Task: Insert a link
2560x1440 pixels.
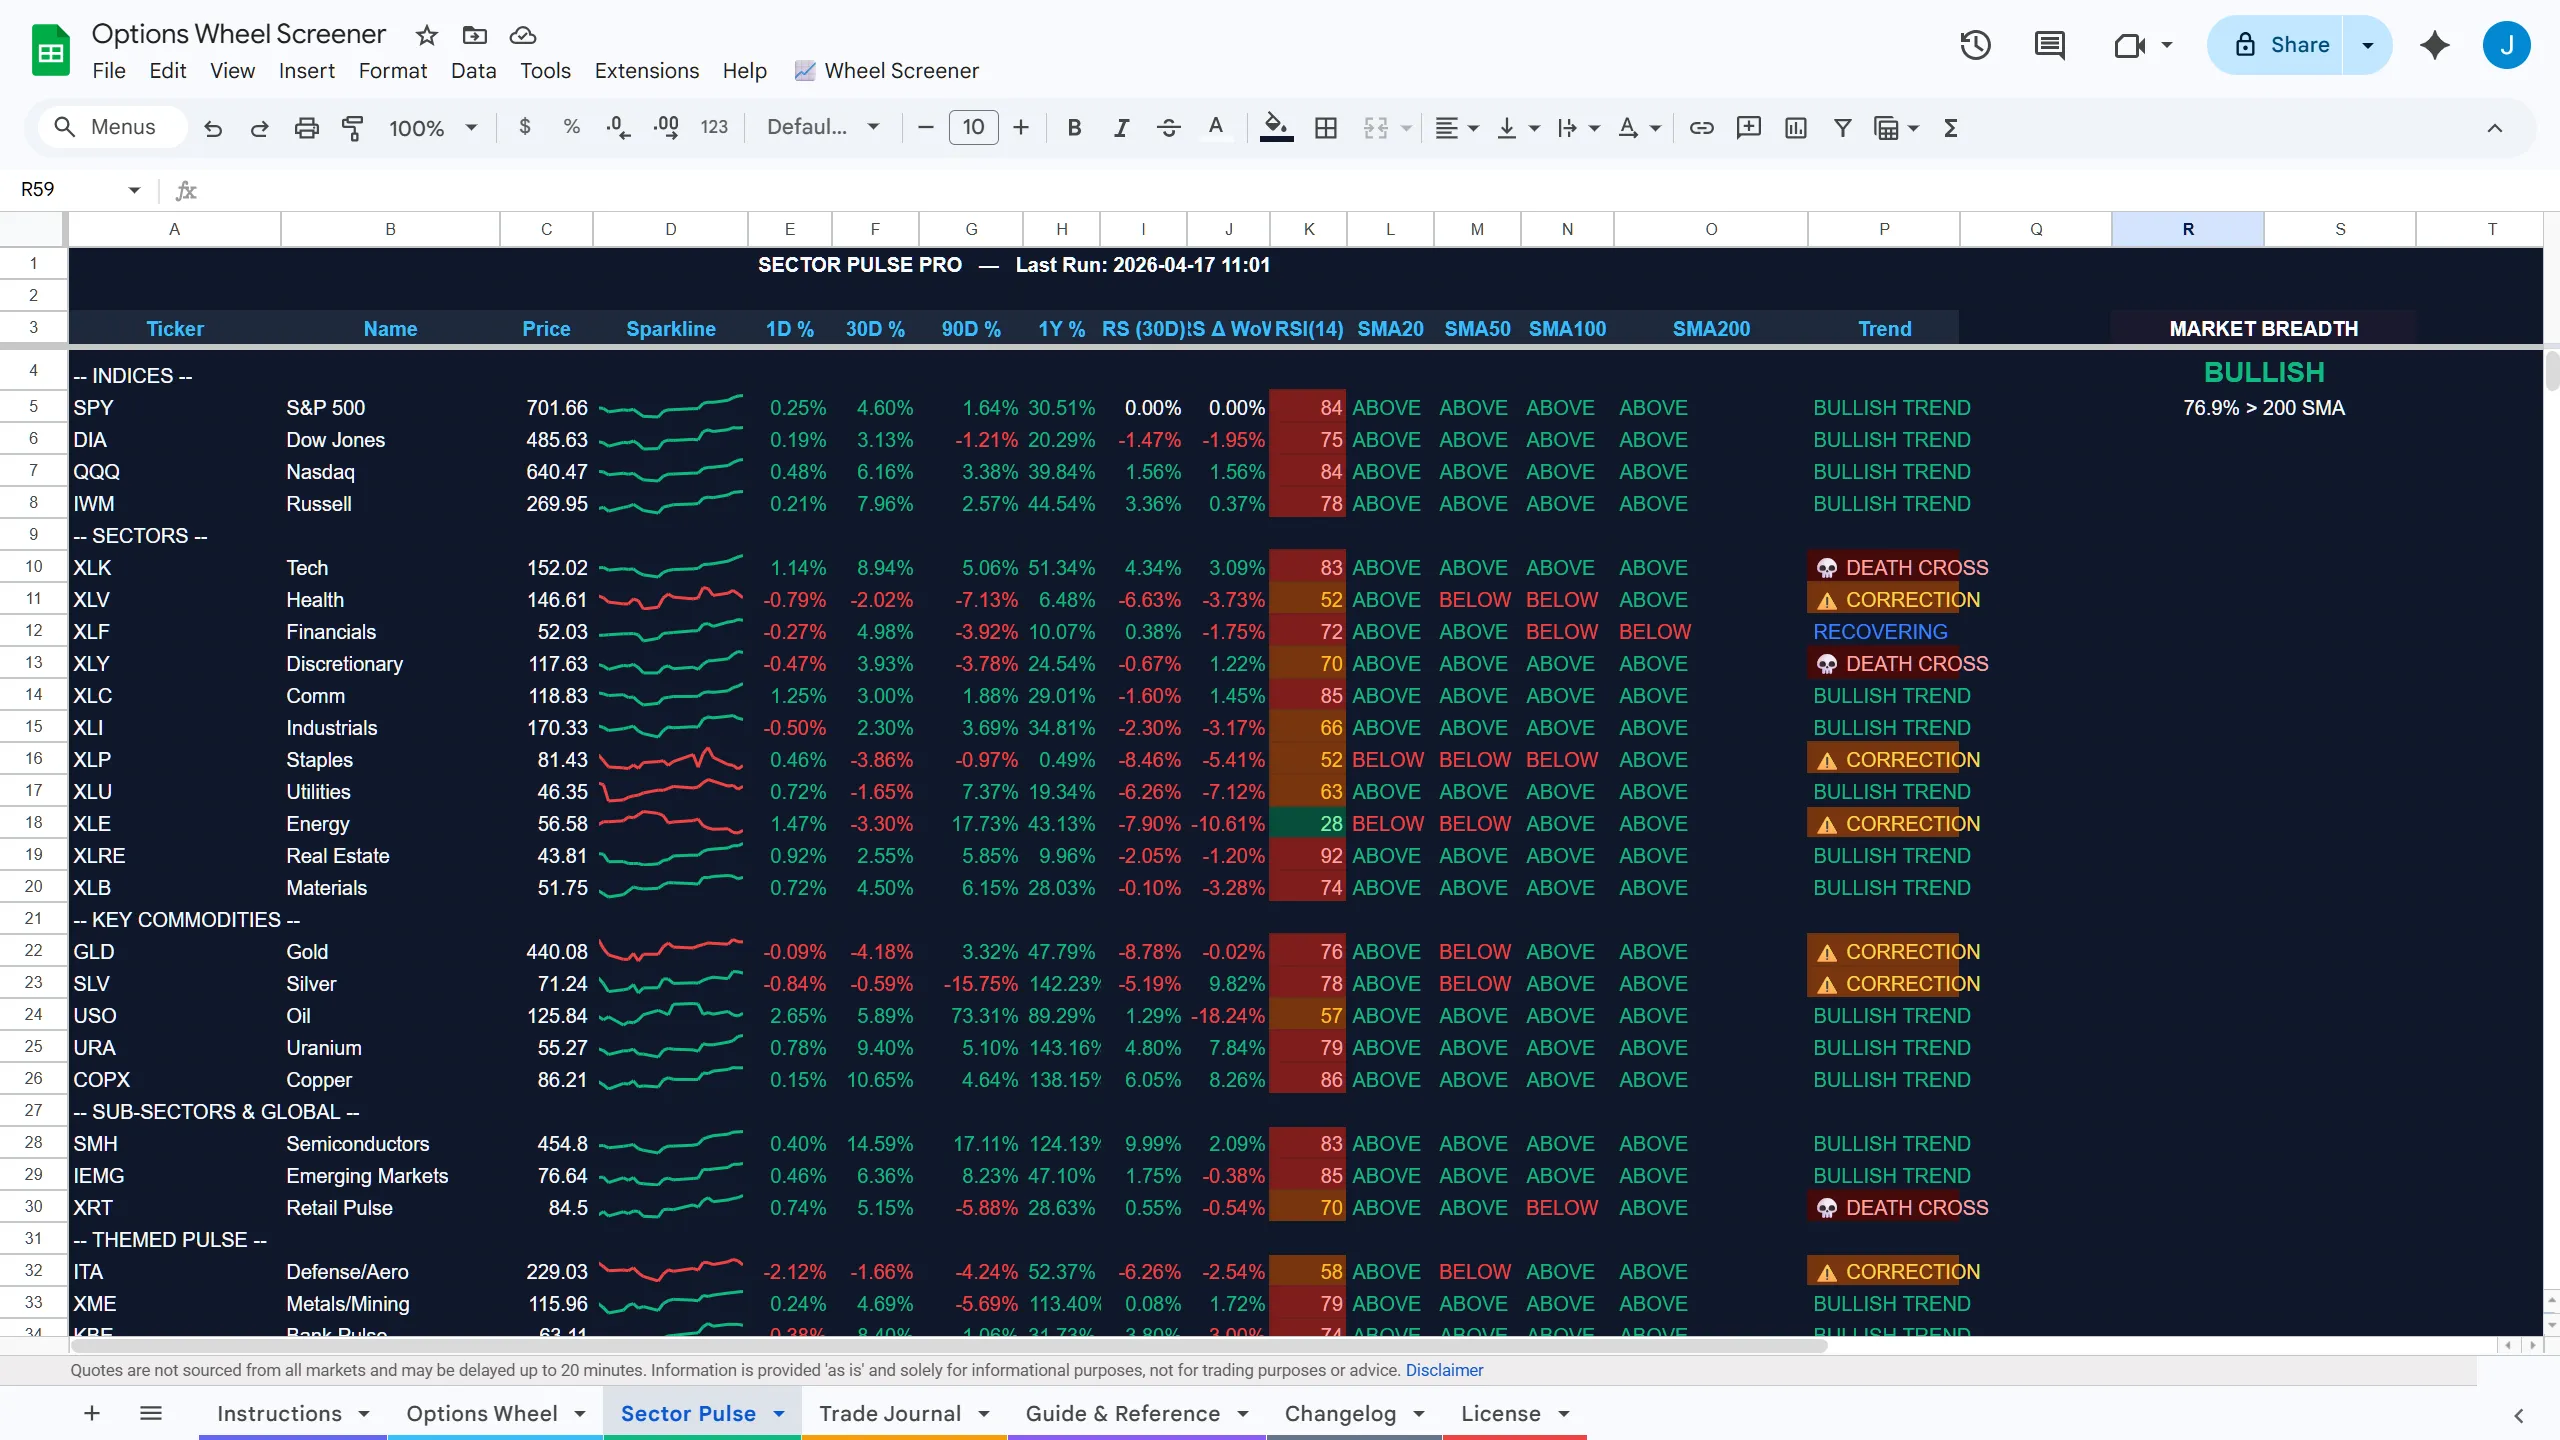Action: coord(1701,128)
